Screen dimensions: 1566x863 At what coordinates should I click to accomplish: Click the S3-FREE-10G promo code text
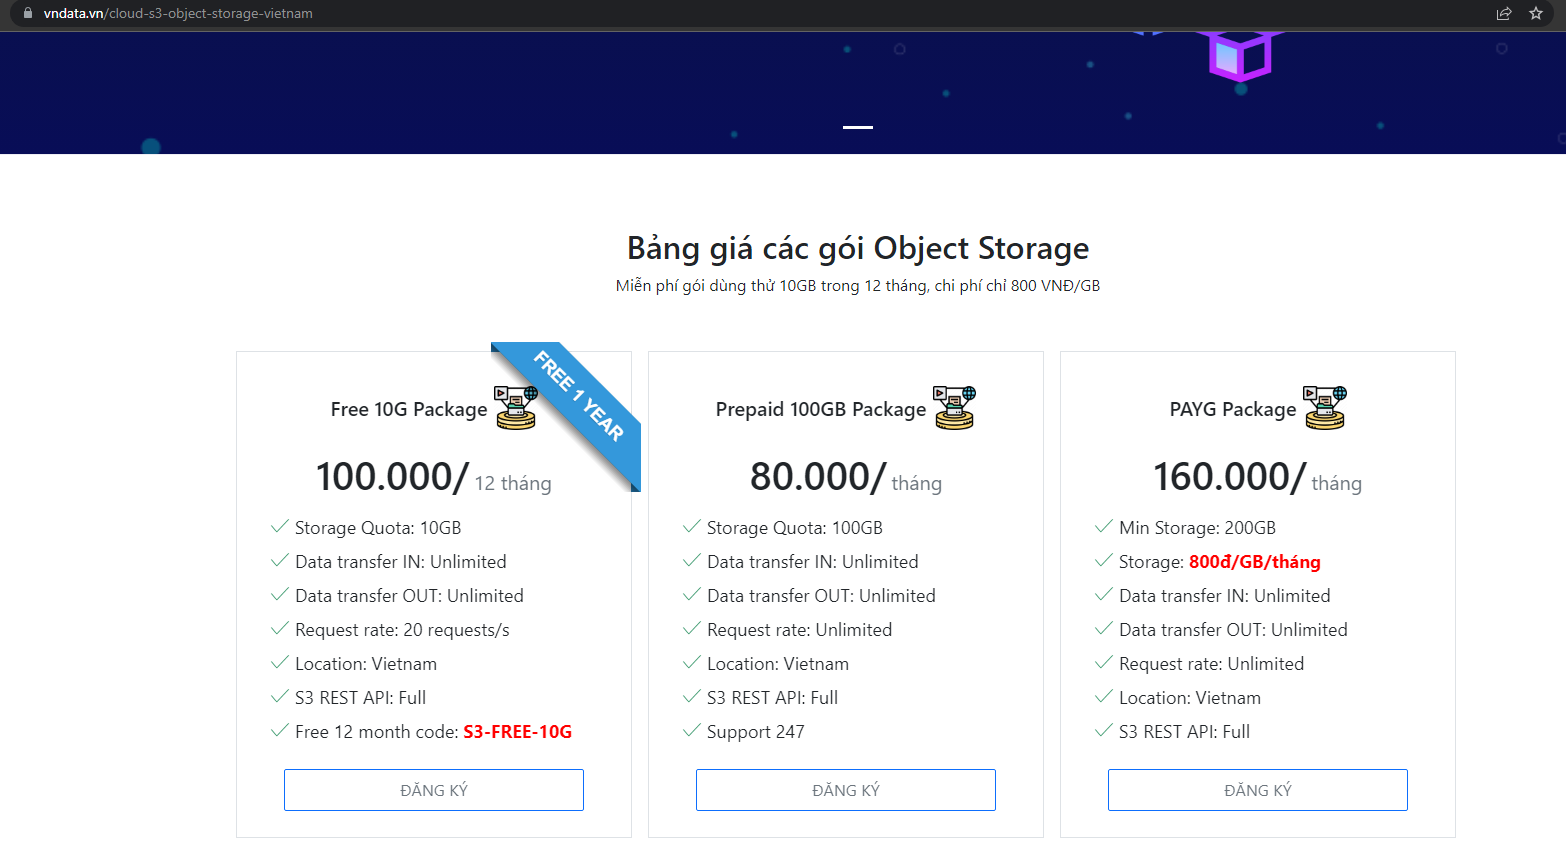(518, 732)
